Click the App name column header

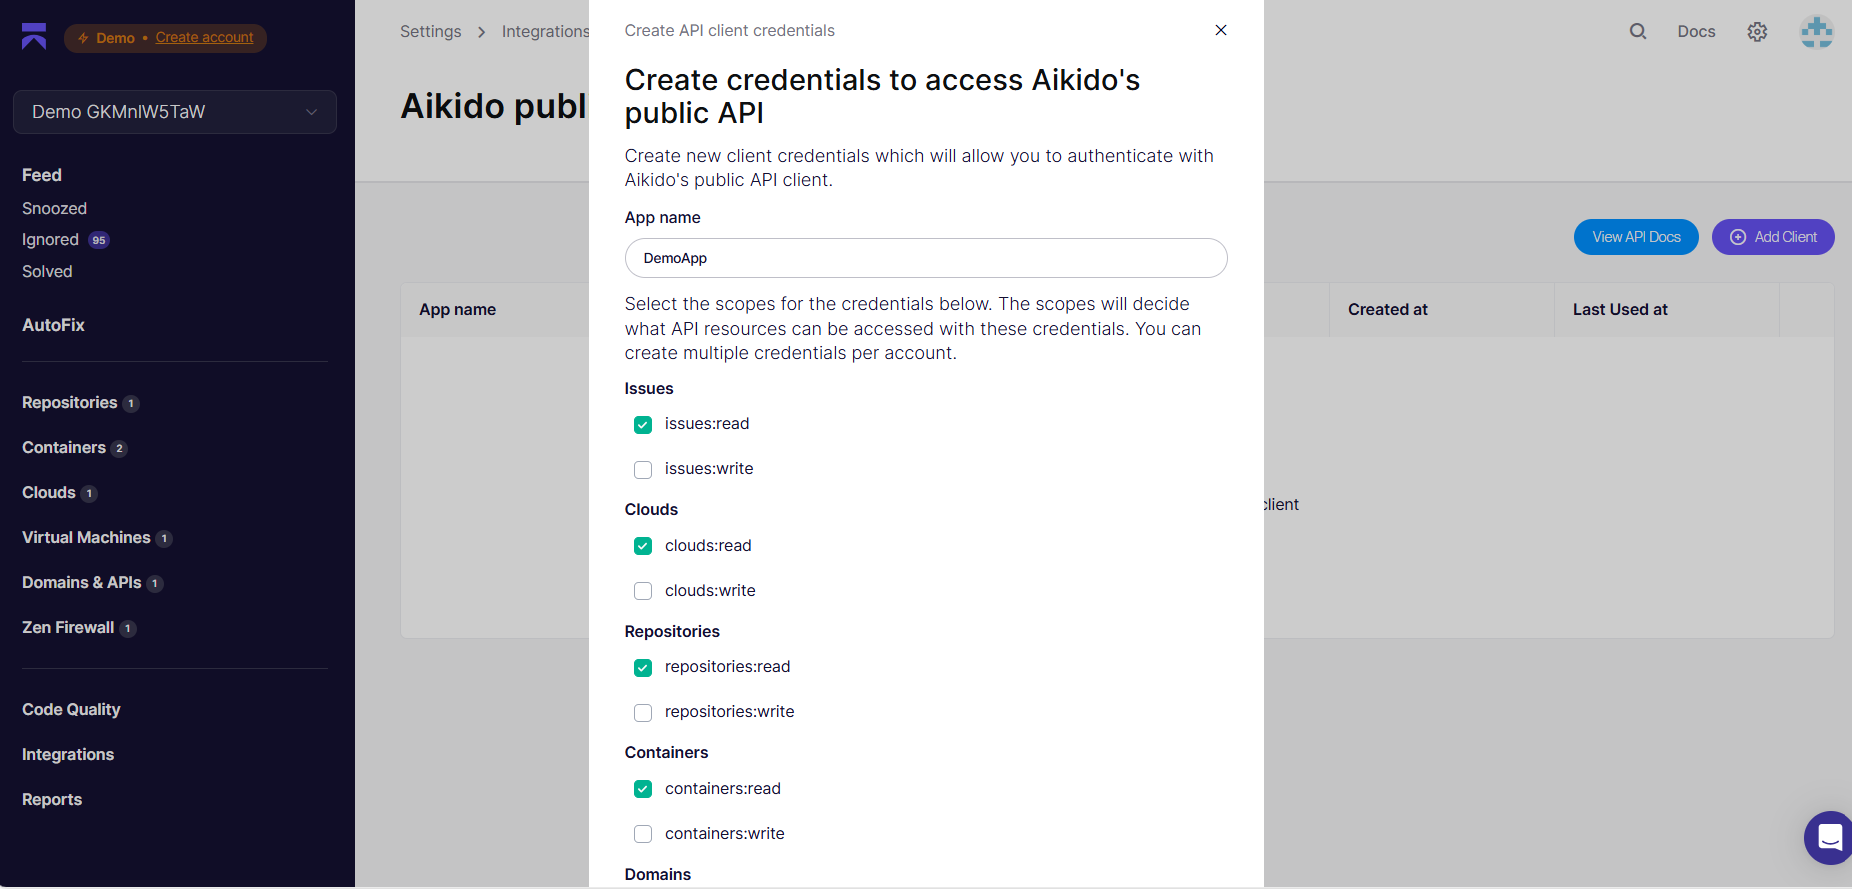pos(458,310)
